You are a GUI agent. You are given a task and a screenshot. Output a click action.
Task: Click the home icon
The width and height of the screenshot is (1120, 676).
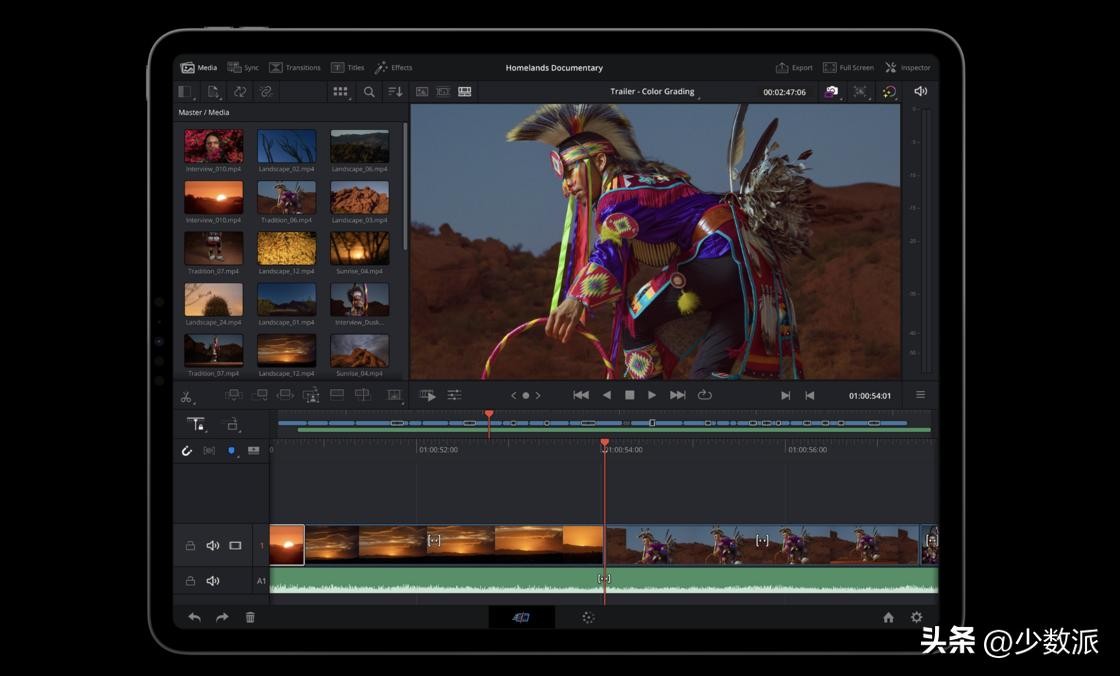click(x=888, y=618)
